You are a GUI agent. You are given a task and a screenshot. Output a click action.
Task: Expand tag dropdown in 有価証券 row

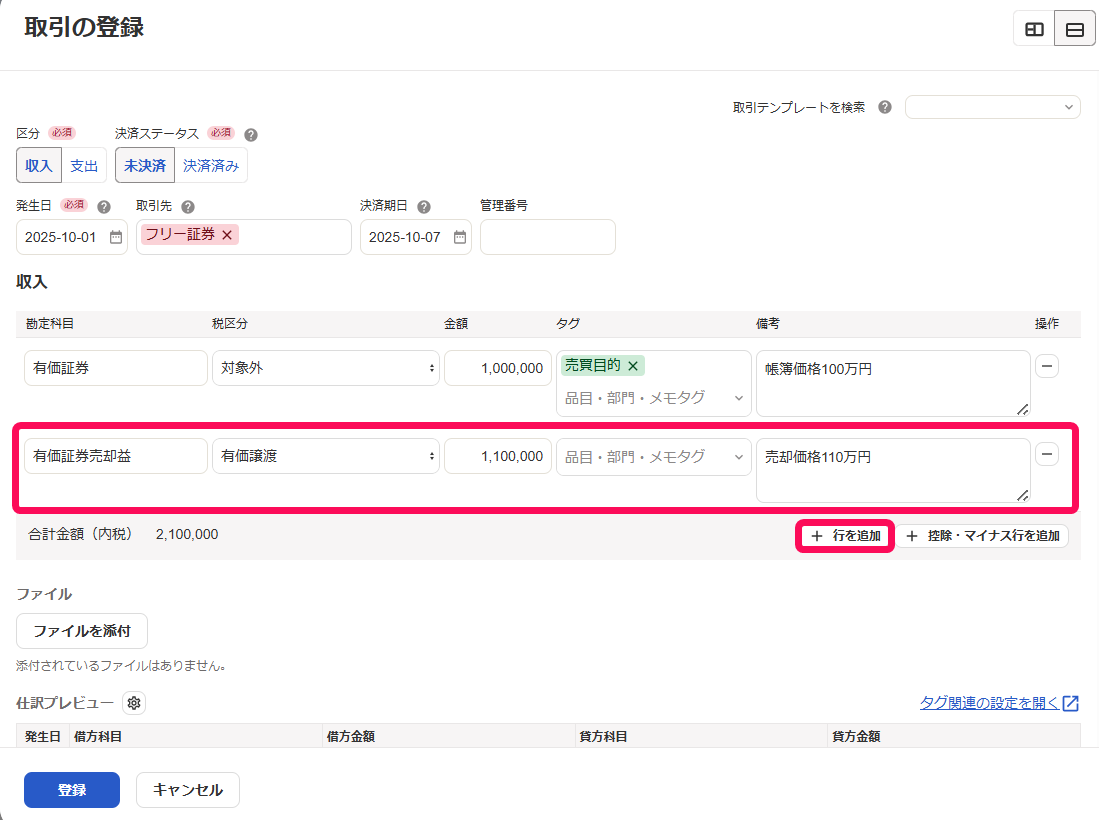click(x=738, y=398)
